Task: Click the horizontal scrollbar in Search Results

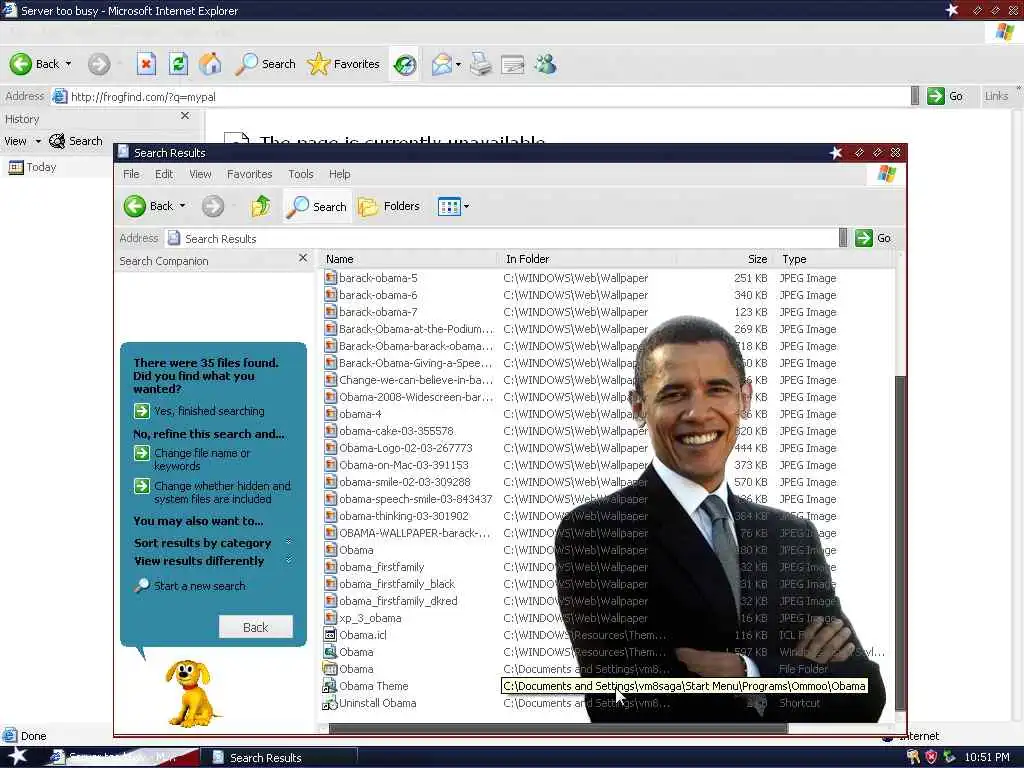Action: [x=558, y=728]
